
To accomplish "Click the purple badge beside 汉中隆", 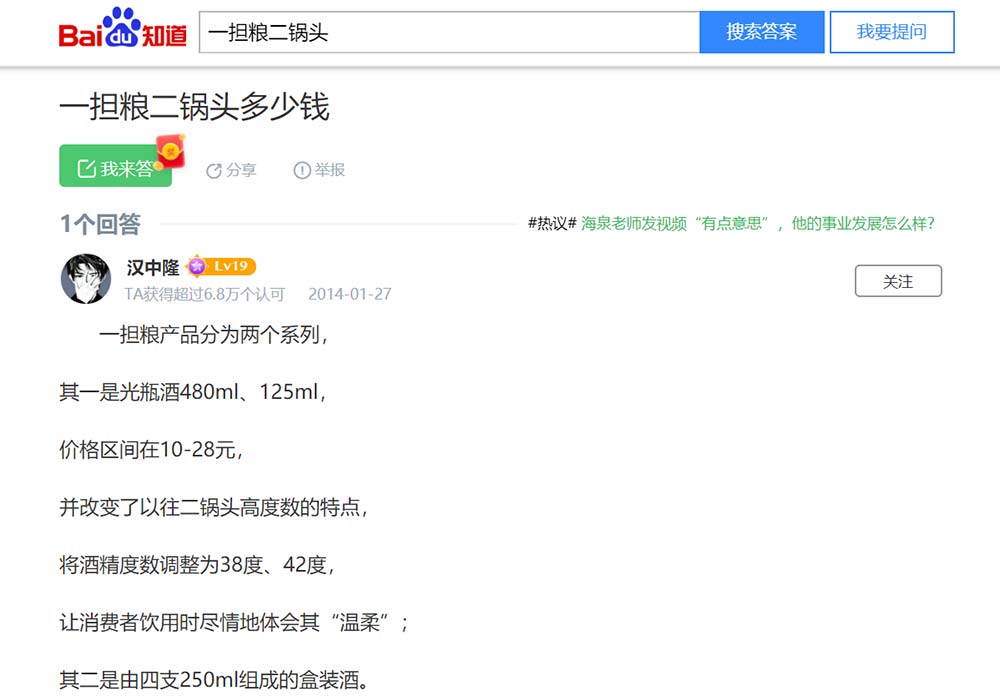I will coord(196,266).
